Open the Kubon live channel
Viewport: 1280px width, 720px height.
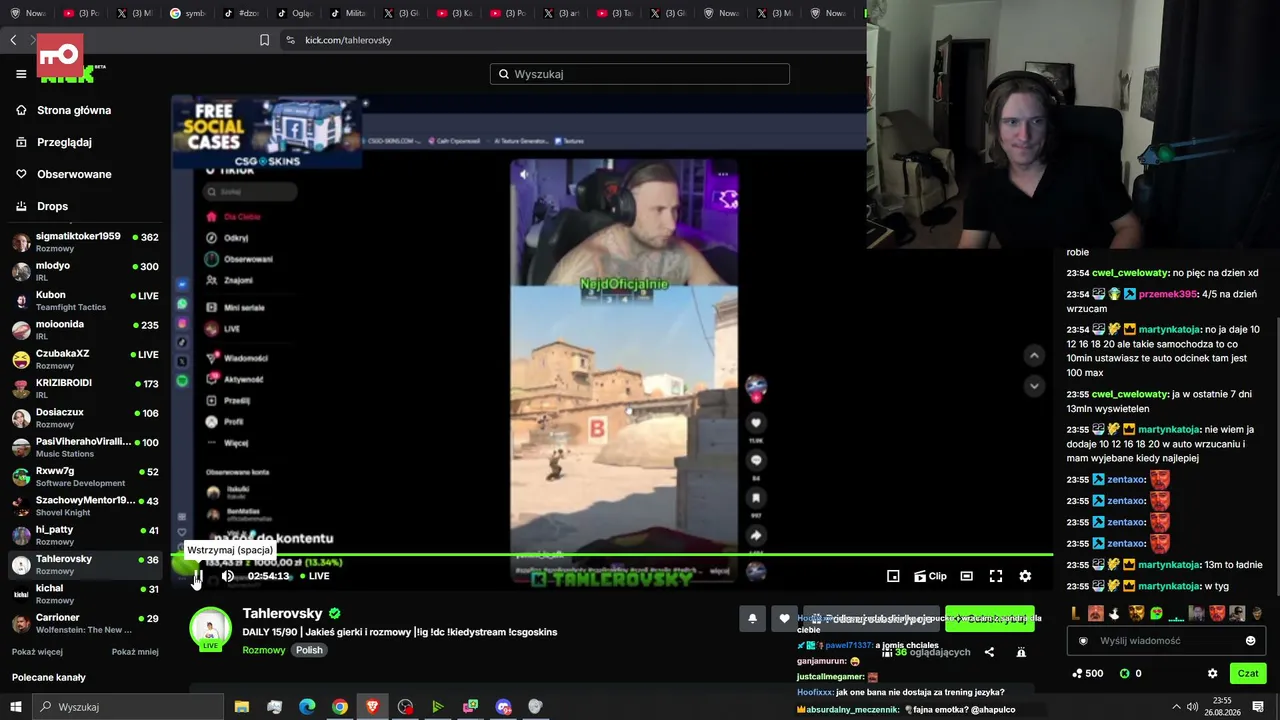85,300
